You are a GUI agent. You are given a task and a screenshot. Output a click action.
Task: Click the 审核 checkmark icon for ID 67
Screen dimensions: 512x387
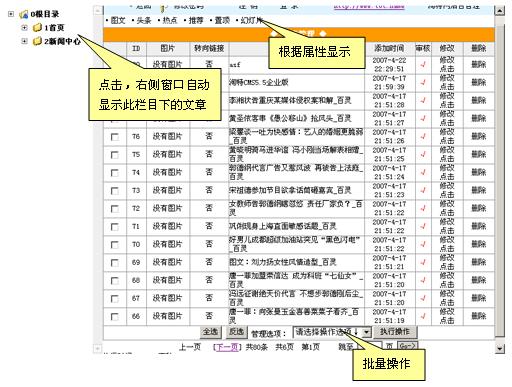[423, 298]
